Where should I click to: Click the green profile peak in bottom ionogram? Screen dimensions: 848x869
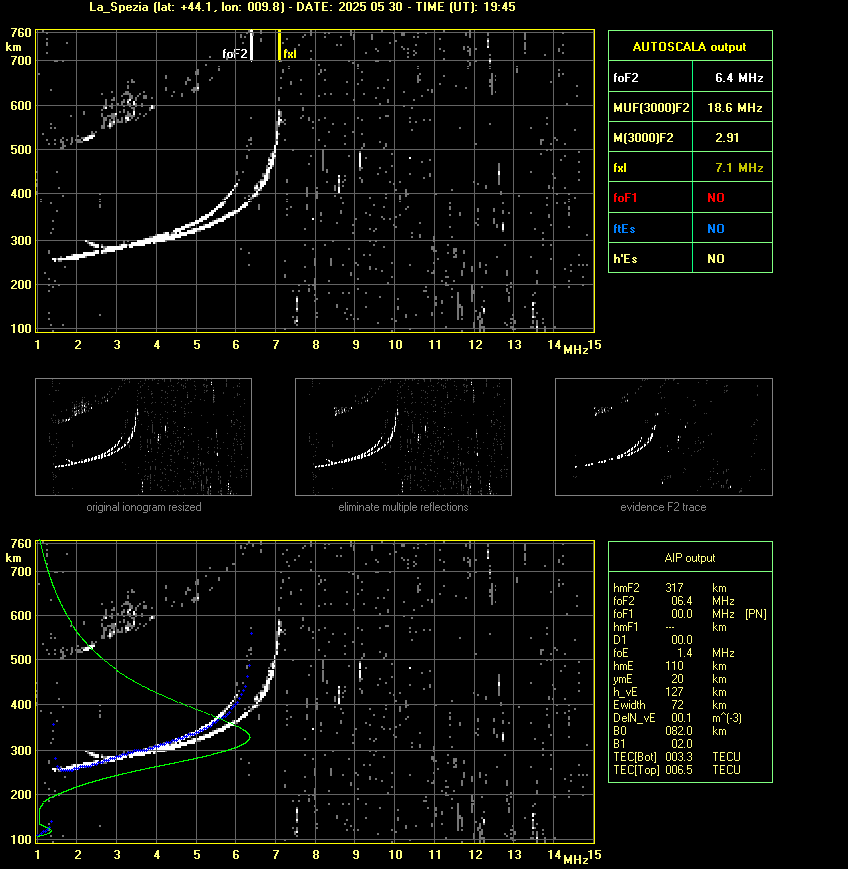[249, 737]
